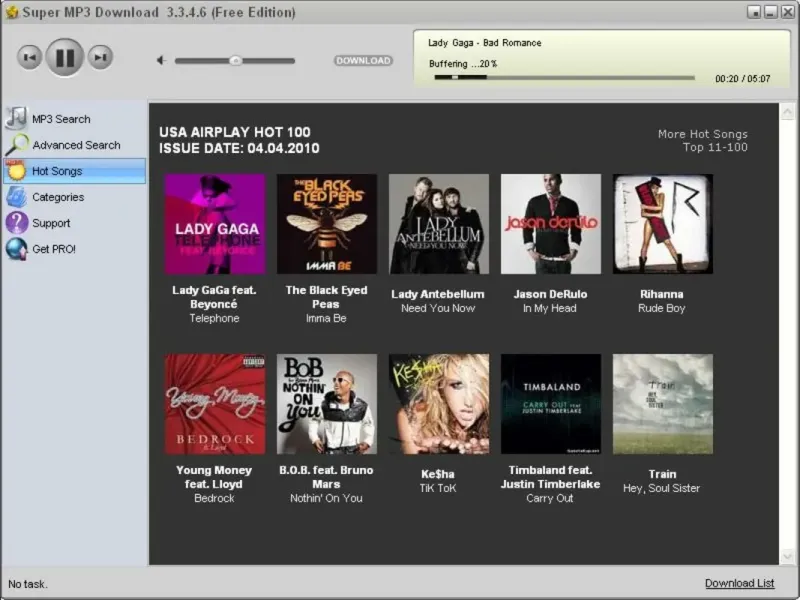The height and width of the screenshot is (600, 800).
Task: Select Jason DeRulo album cover
Action: point(551,224)
